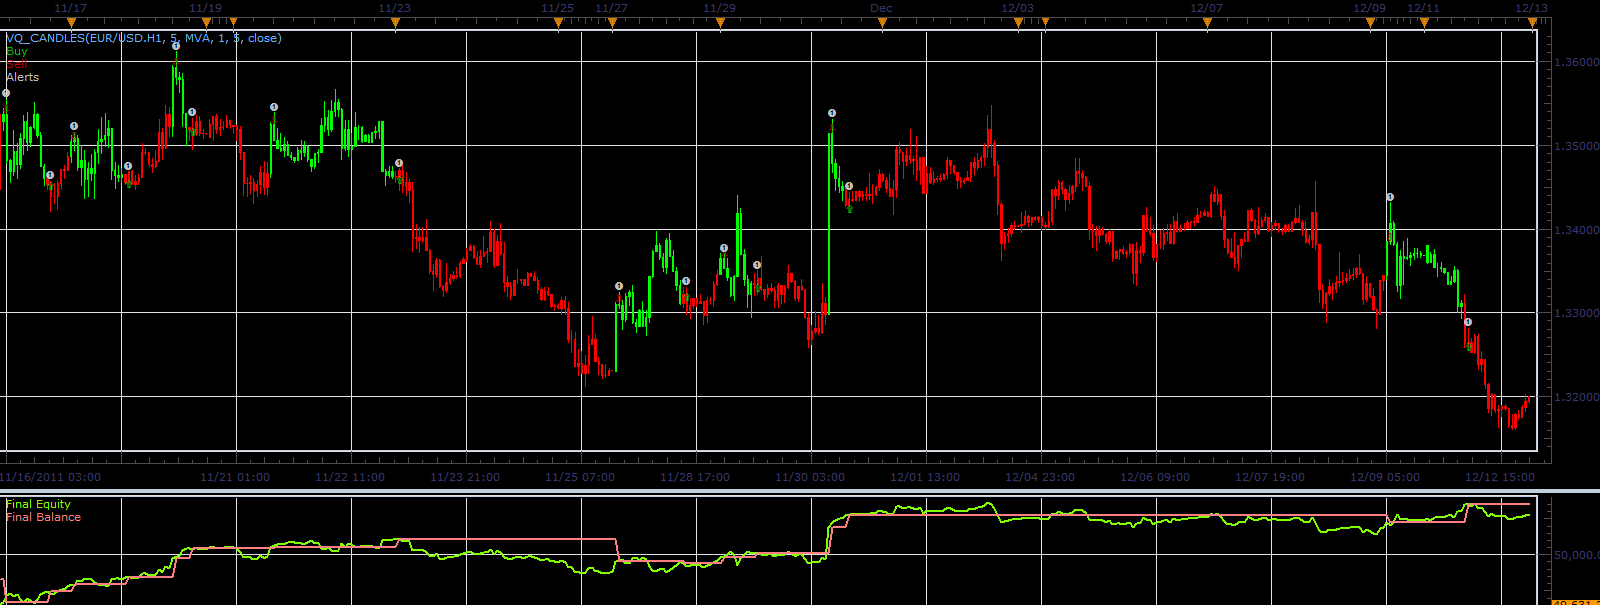Screen dimensions: 1600x605
Task: Click the 11/30 03:00 time label
Action: click(810, 477)
